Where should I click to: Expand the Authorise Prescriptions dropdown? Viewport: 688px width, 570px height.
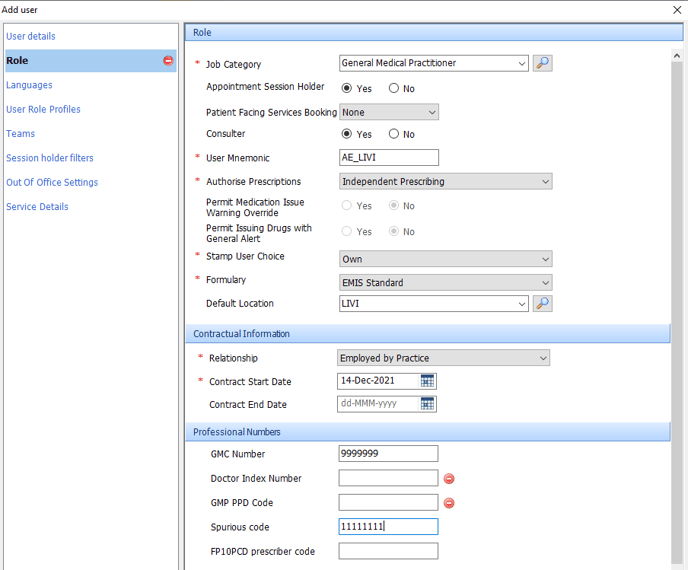click(x=445, y=182)
